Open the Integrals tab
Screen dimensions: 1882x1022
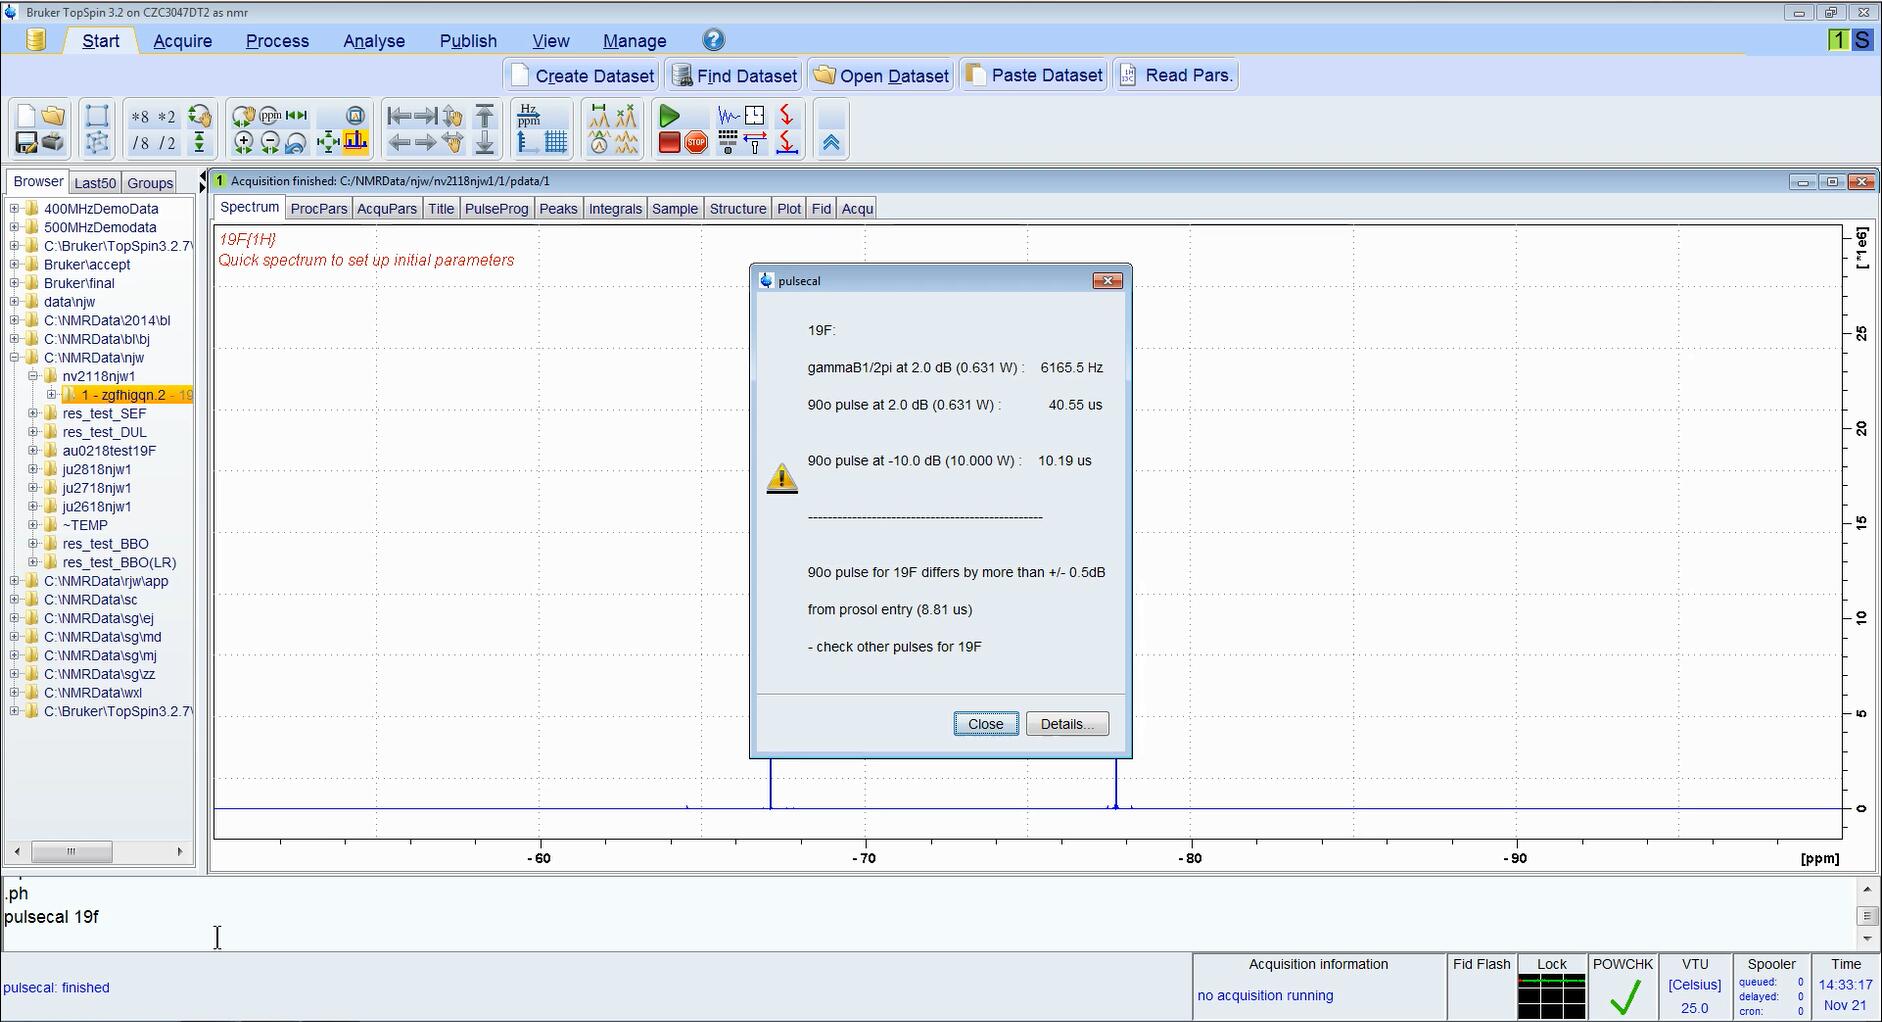pyautogui.click(x=615, y=208)
